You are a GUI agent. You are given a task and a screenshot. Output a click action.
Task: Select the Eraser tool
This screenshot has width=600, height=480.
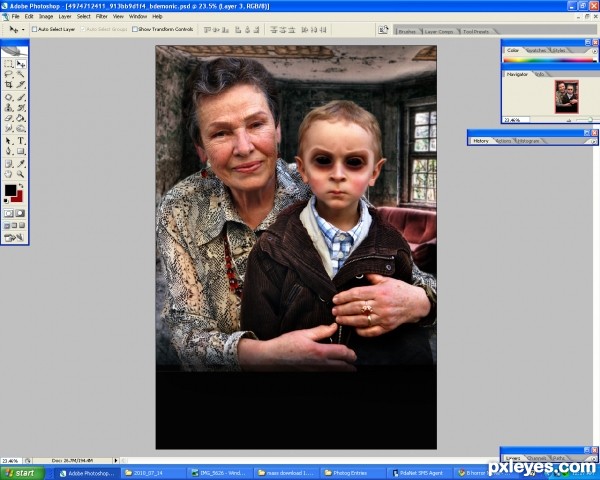9,118
